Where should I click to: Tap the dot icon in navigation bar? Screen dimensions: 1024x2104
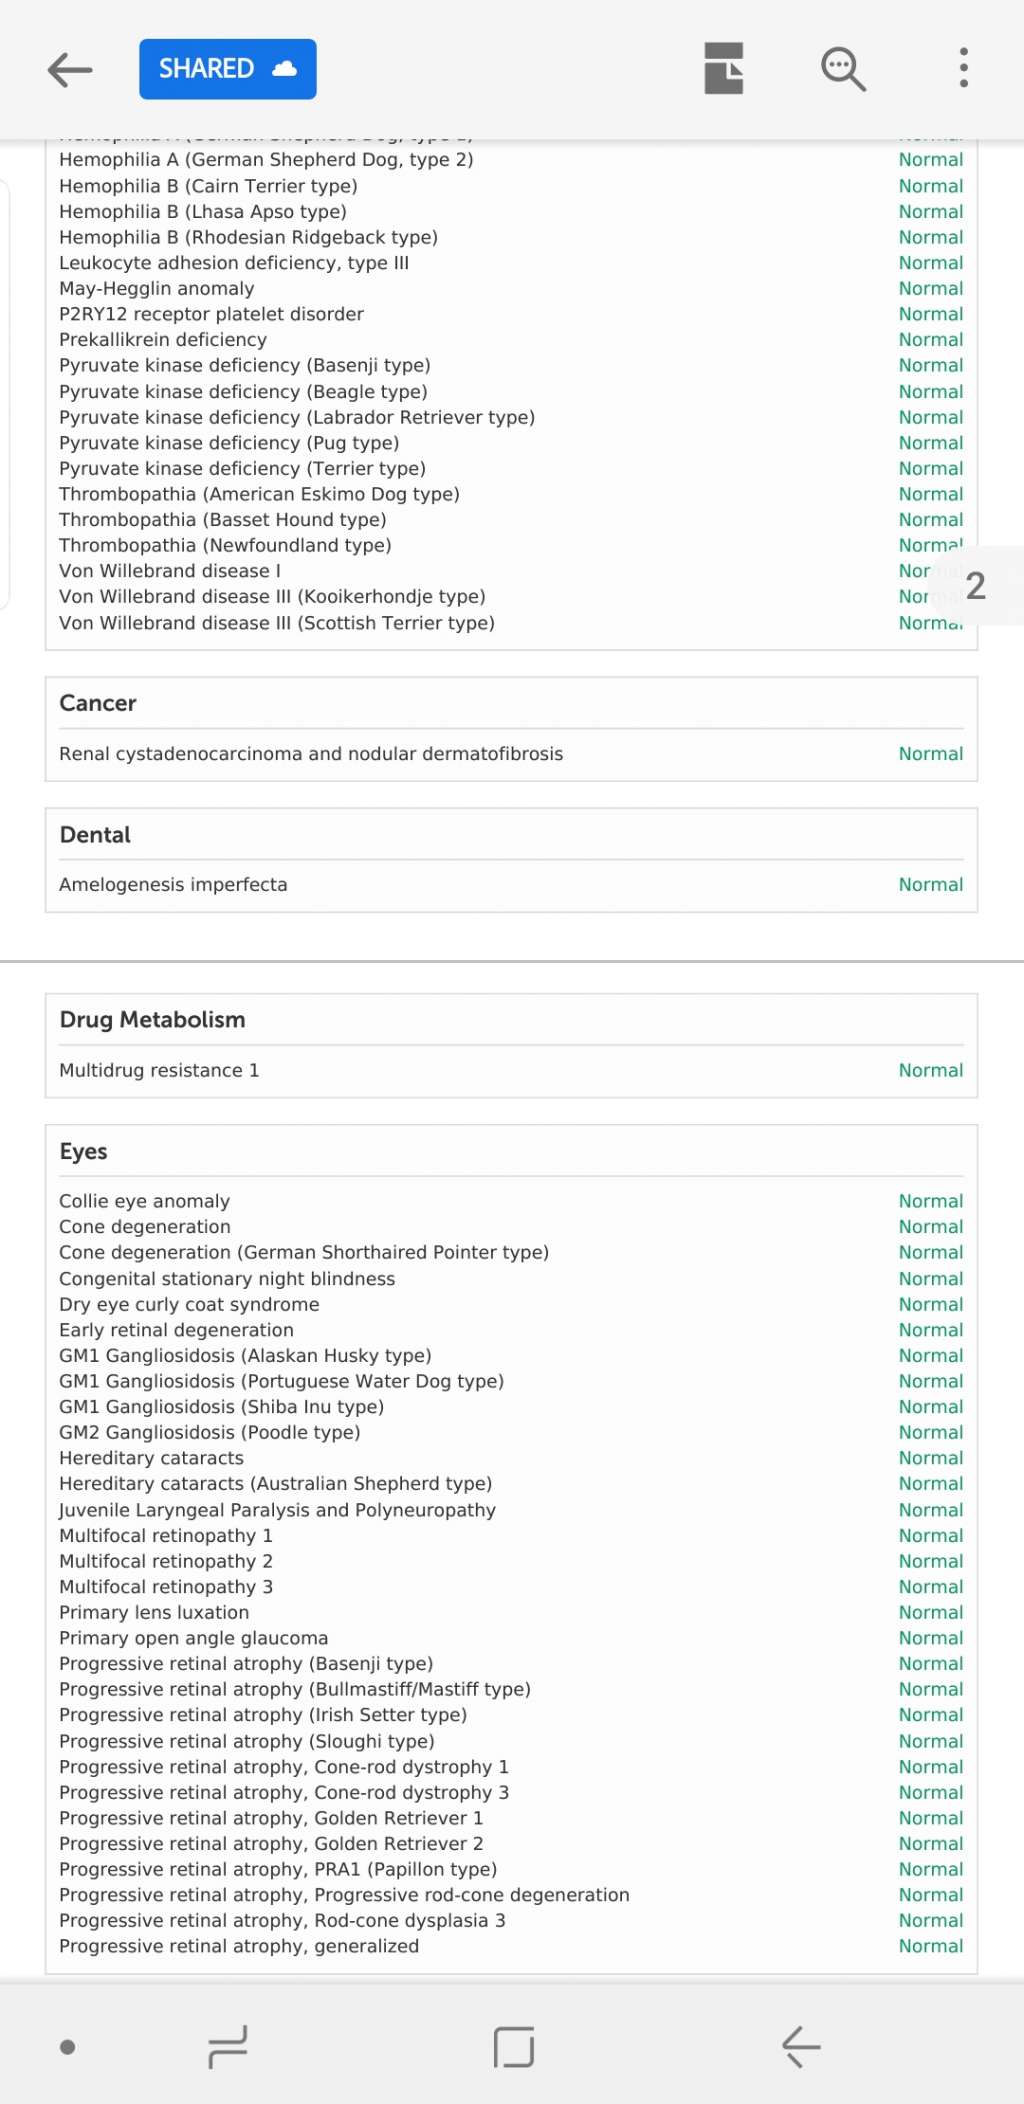[68, 2047]
